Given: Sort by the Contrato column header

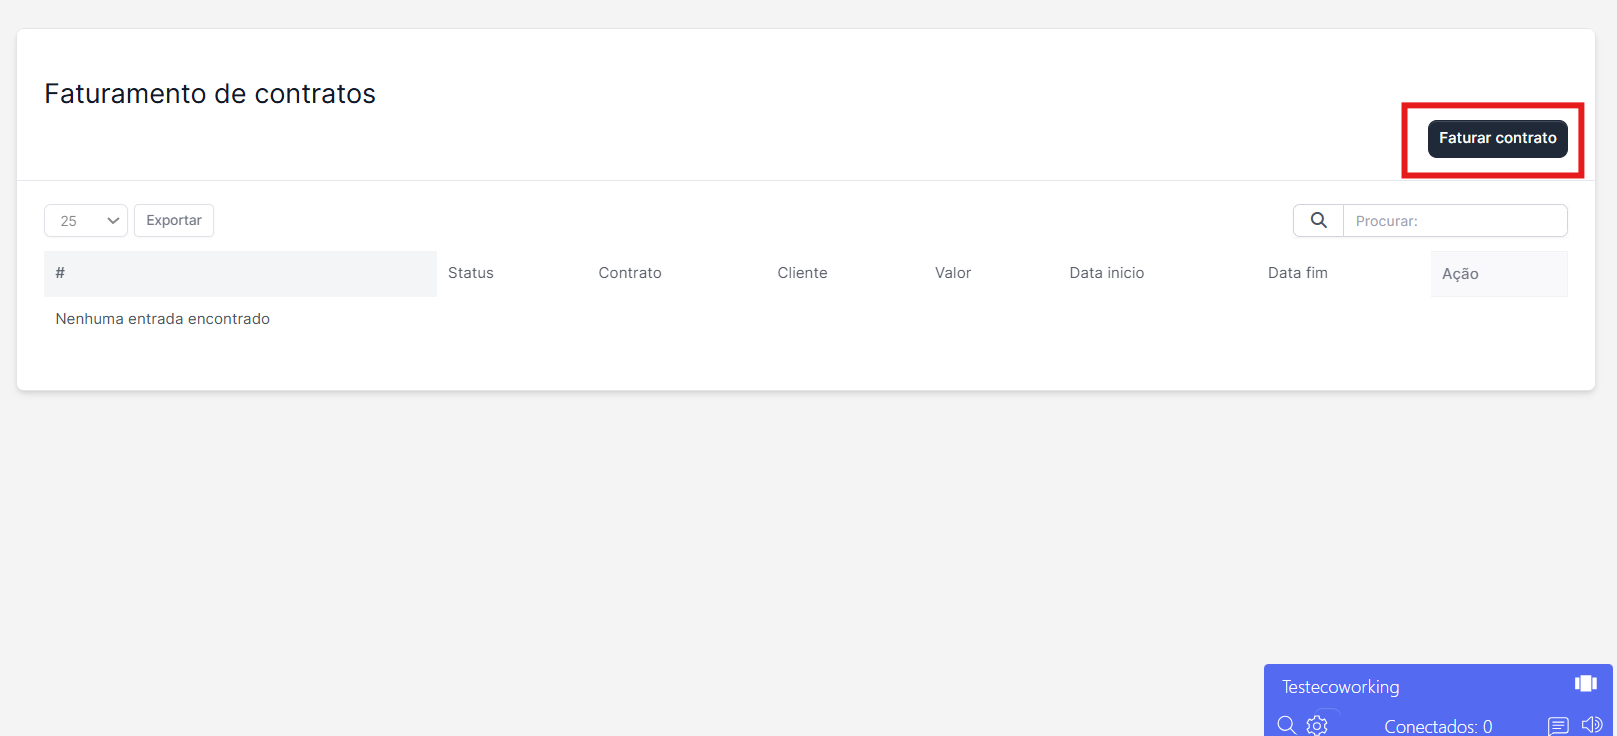Looking at the screenshot, I should (x=630, y=273).
